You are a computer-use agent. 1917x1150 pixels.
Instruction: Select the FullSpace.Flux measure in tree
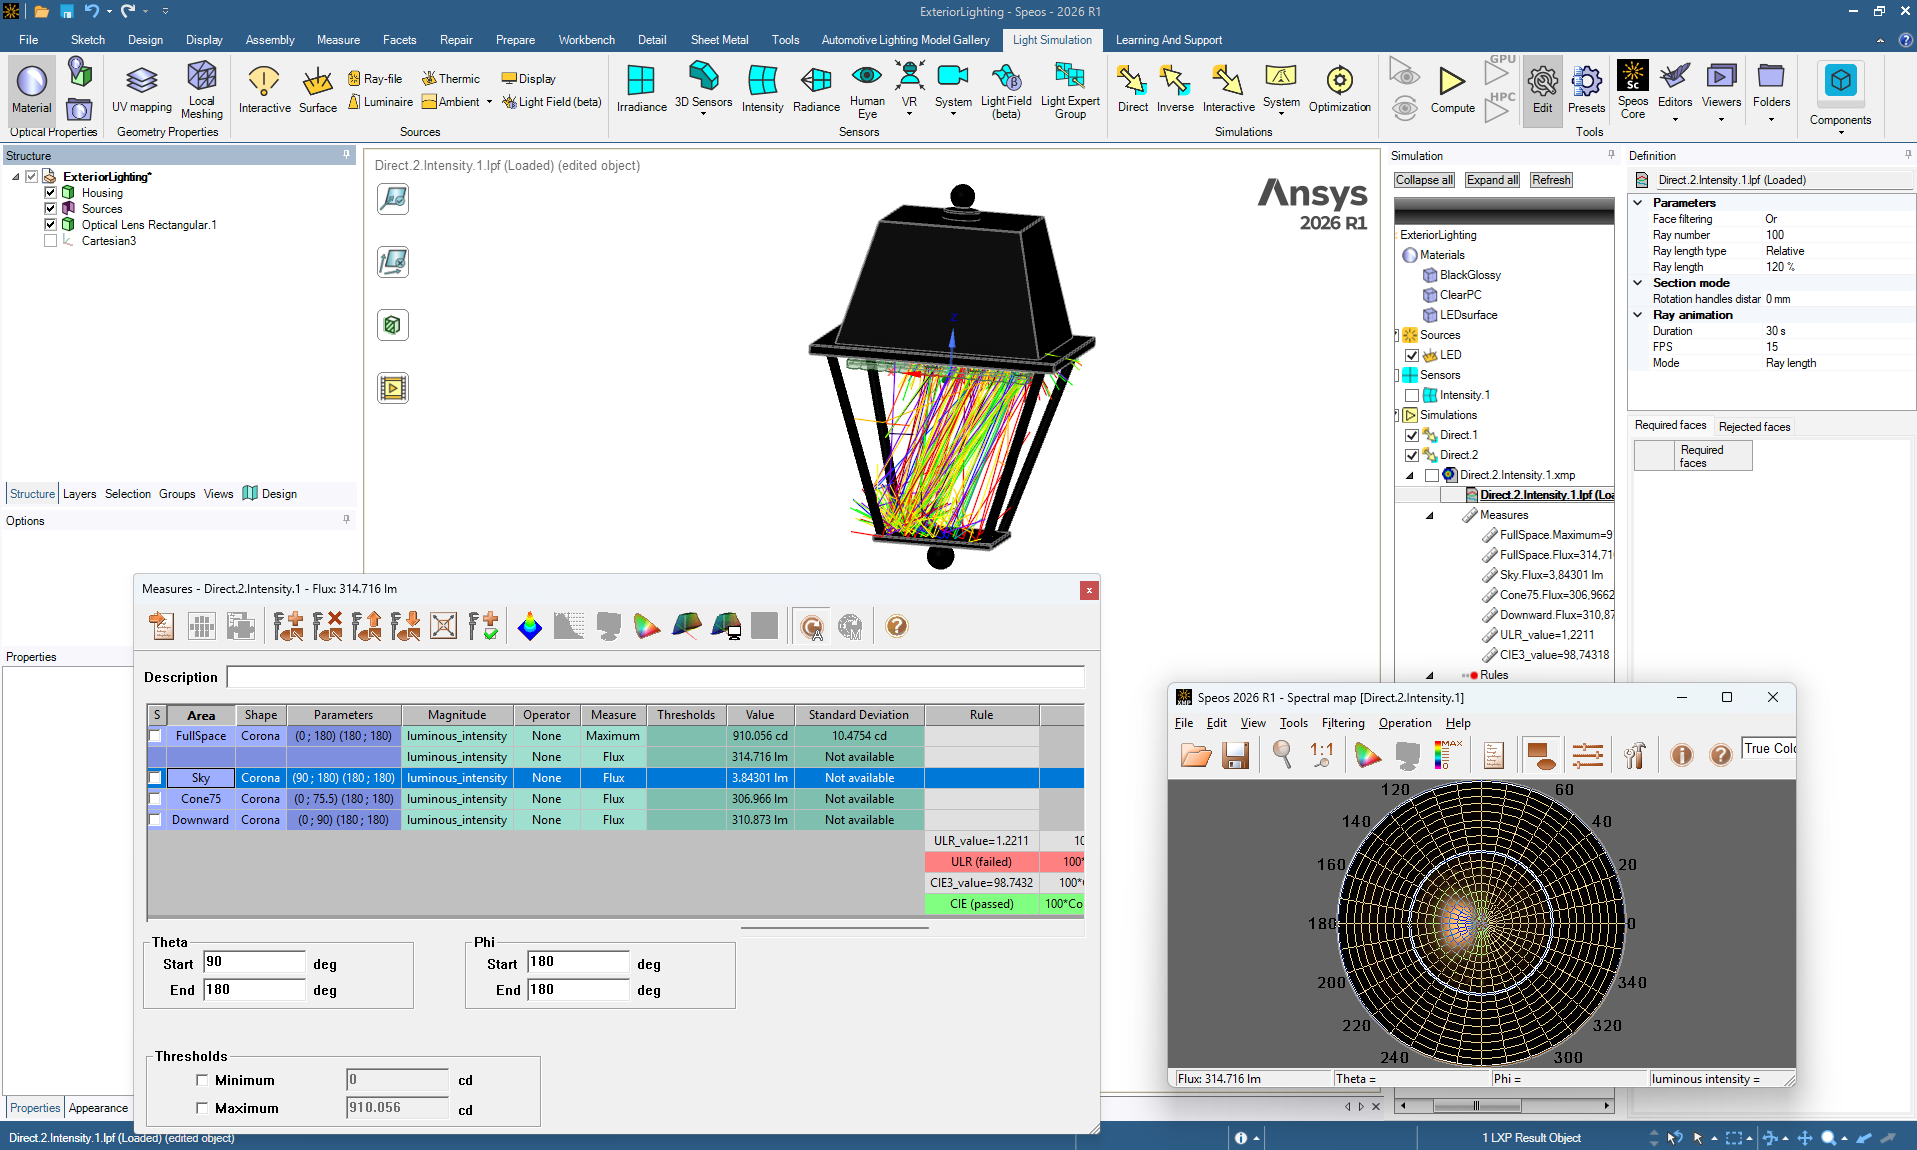click(x=1555, y=555)
